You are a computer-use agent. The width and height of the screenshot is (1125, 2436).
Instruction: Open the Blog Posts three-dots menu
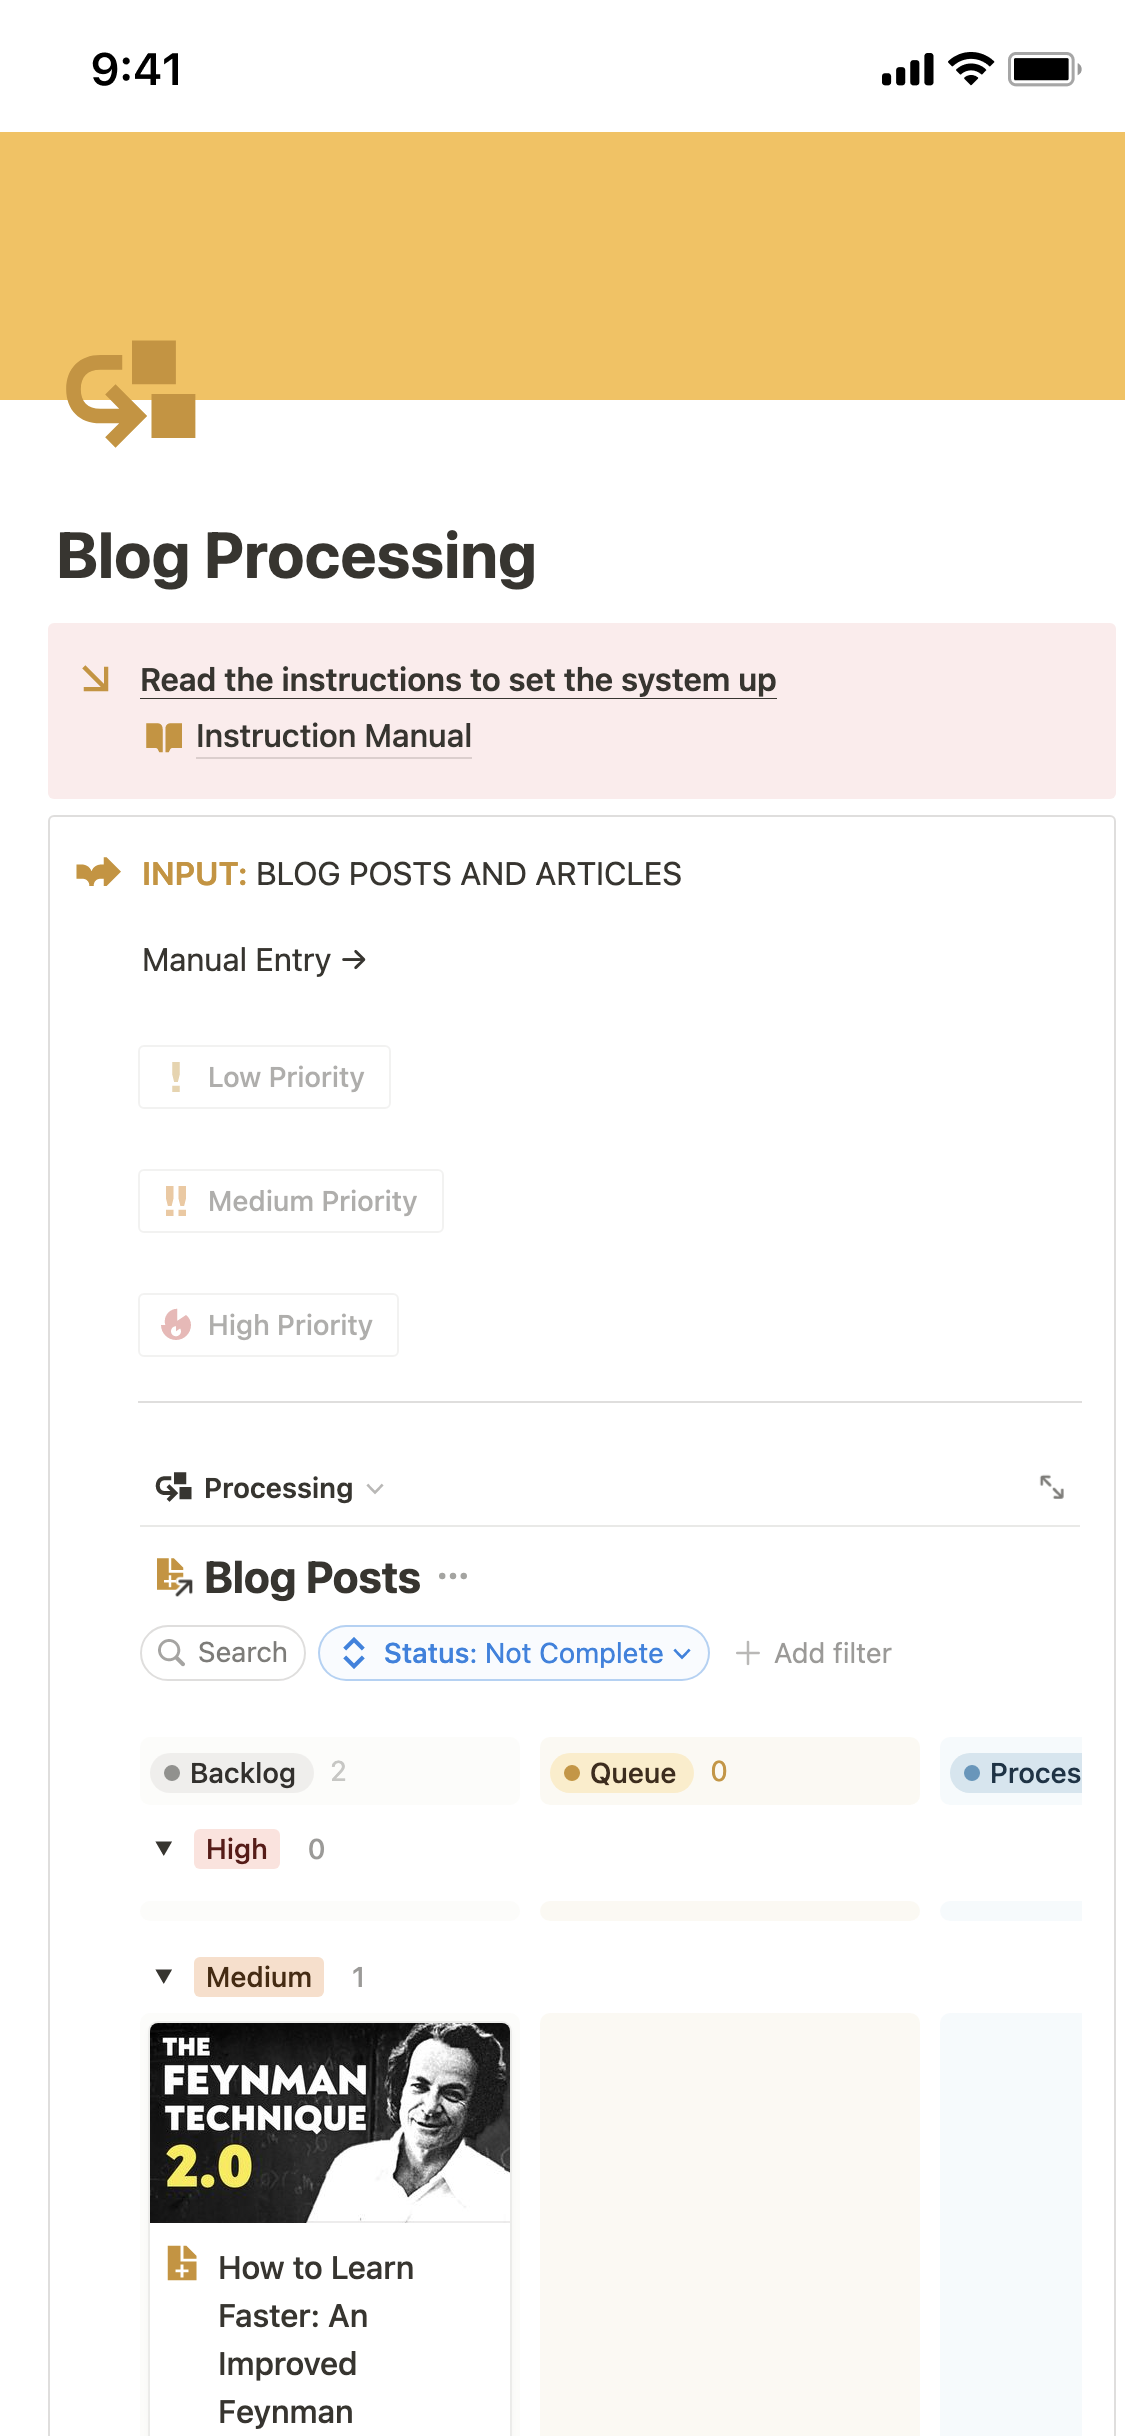coord(453,1577)
